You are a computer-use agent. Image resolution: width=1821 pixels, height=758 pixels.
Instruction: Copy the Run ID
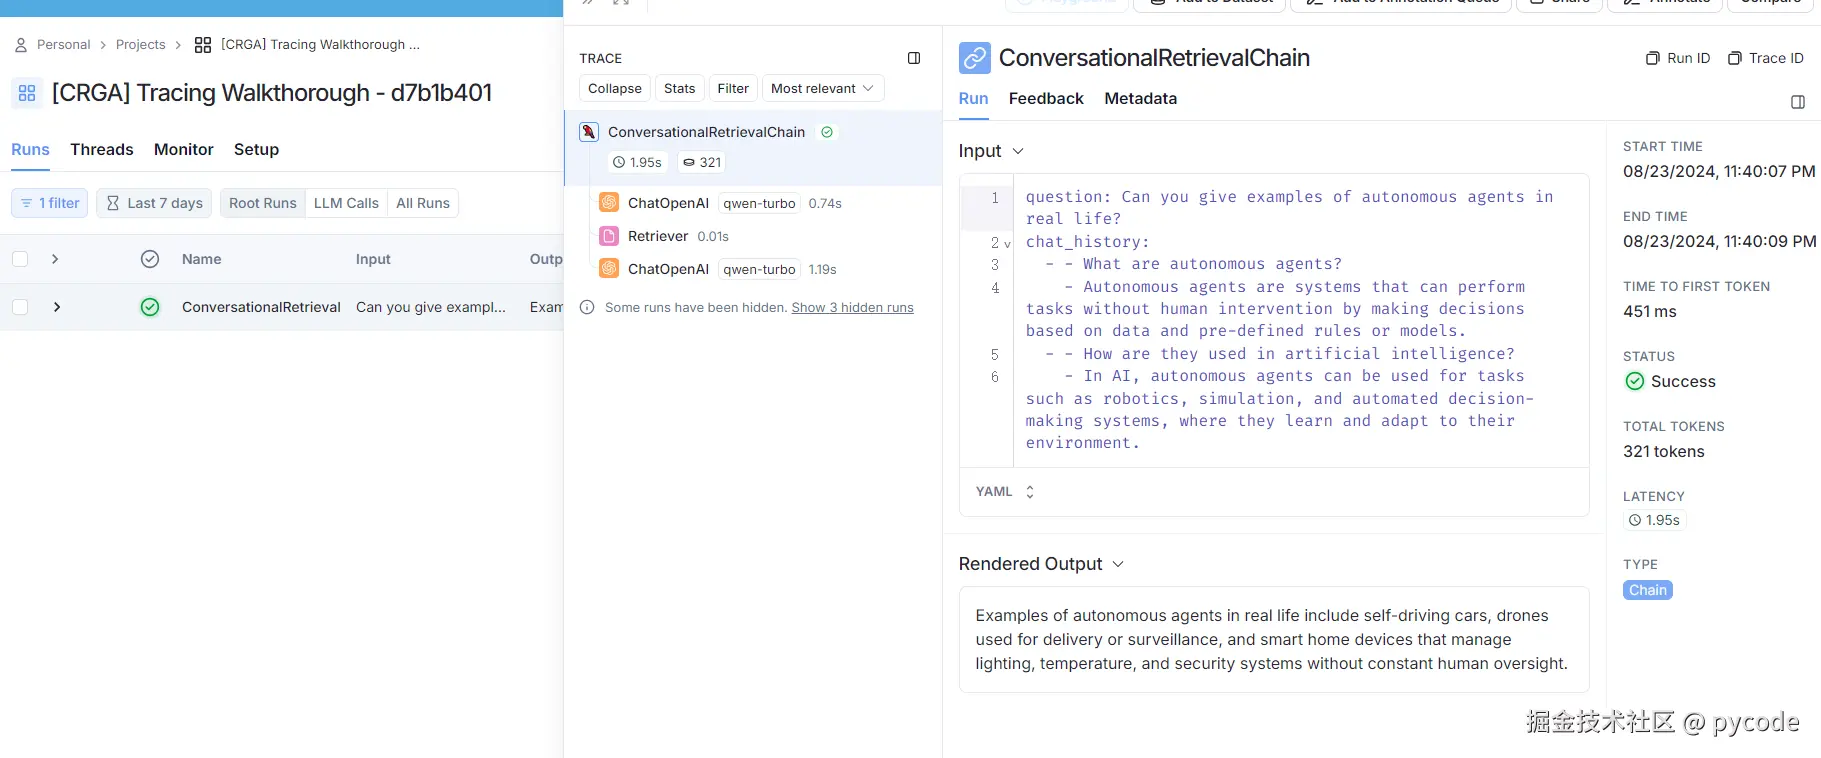point(1678,58)
